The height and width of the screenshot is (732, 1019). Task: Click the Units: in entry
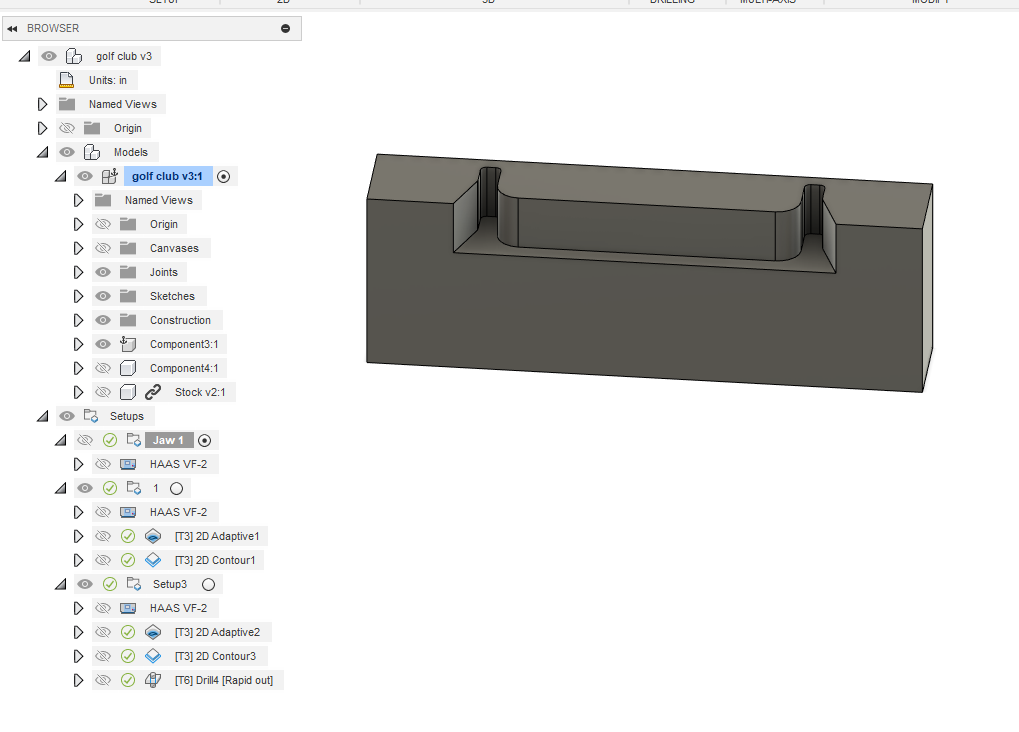tap(108, 81)
